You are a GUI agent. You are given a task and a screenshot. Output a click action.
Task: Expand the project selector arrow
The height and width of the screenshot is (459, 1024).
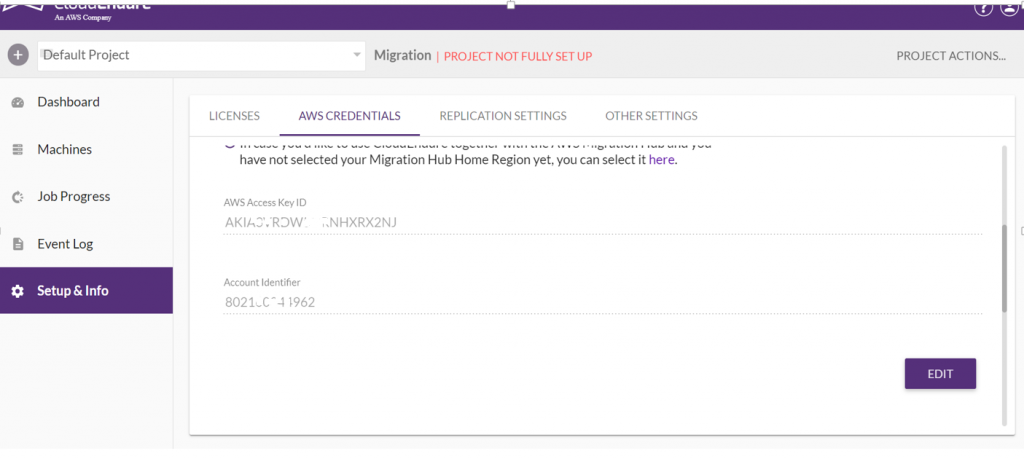click(x=357, y=55)
